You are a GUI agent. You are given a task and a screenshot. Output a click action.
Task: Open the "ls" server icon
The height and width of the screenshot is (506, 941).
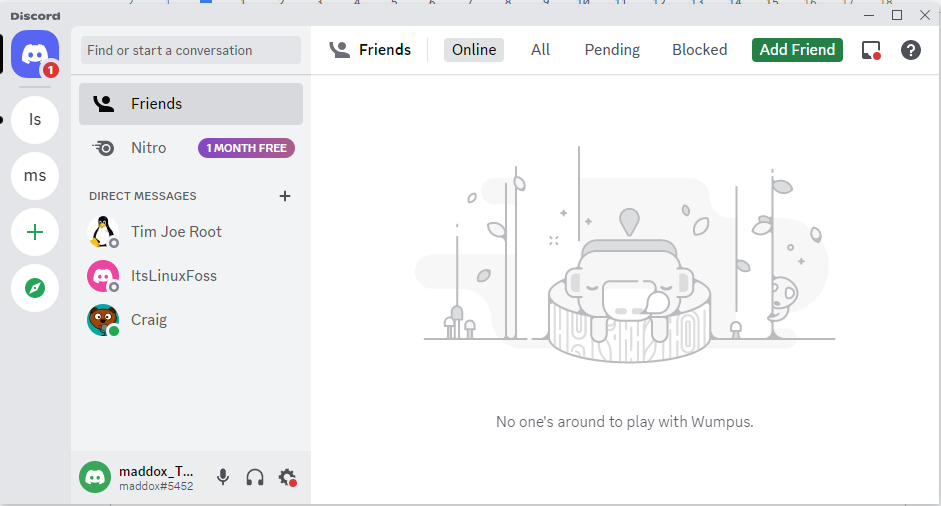point(35,119)
